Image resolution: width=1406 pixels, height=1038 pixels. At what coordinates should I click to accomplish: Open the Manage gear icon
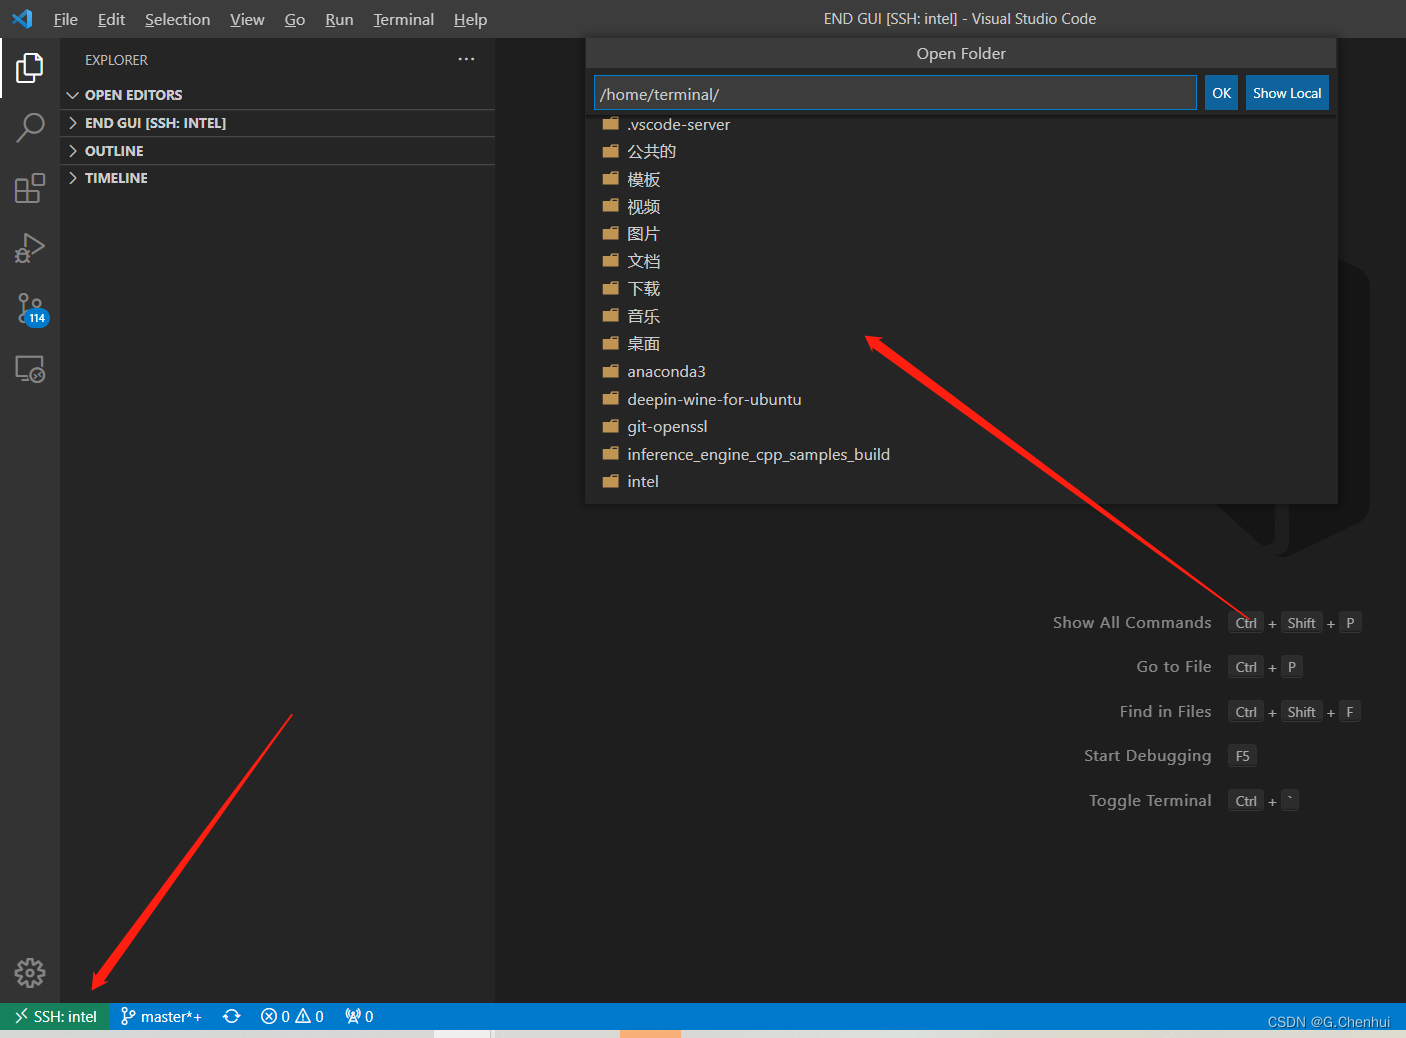tap(30, 972)
